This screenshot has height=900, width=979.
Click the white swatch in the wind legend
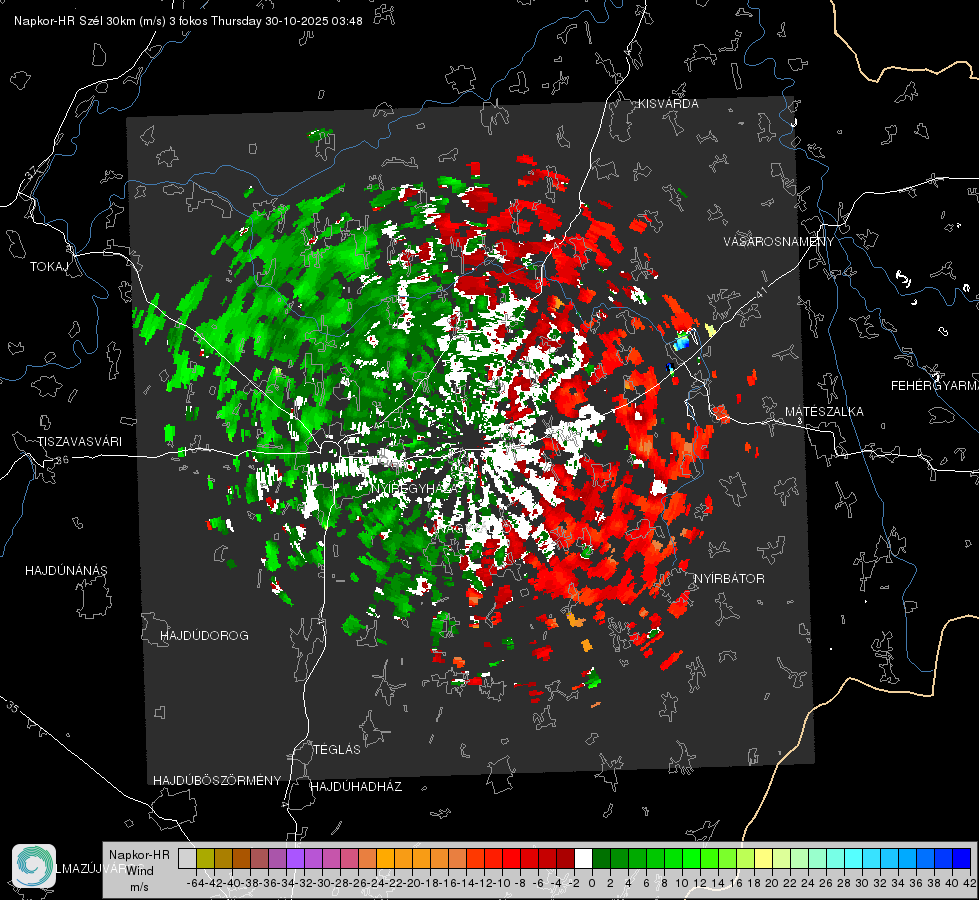click(x=583, y=858)
